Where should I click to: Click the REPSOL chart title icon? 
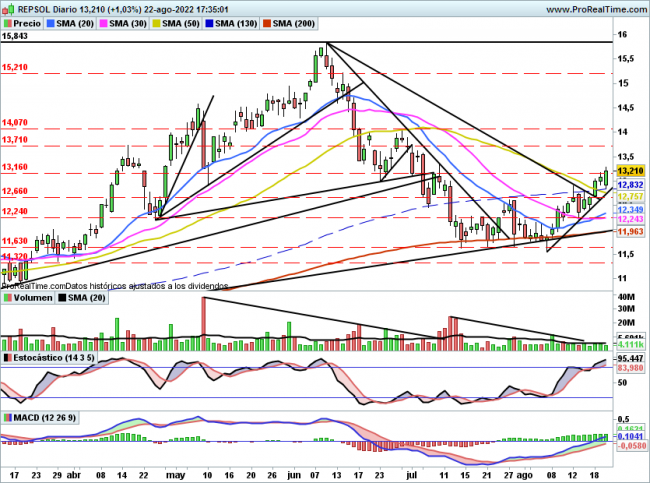coord(7,7)
